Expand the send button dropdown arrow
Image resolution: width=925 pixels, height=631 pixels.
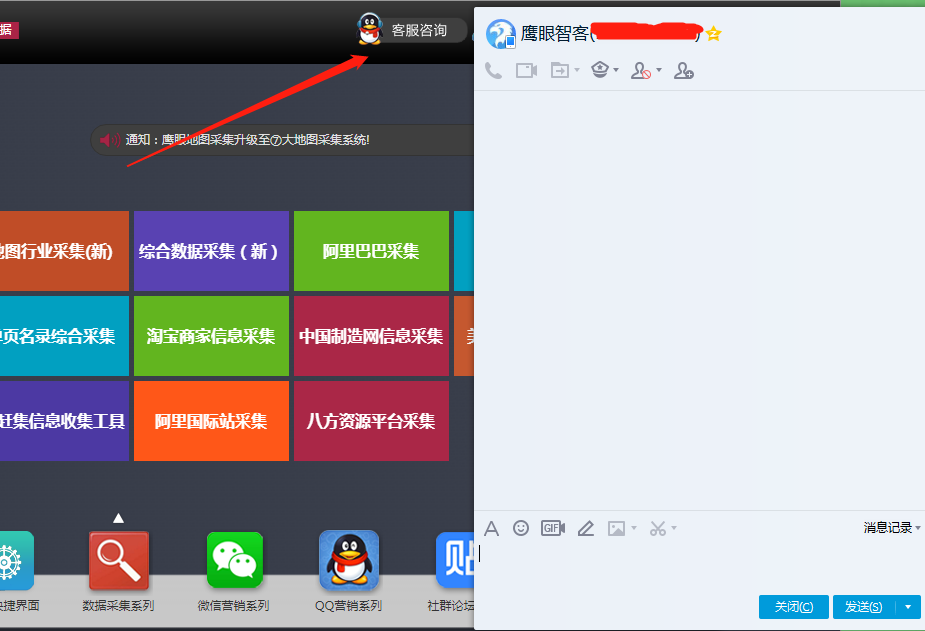click(908, 607)
